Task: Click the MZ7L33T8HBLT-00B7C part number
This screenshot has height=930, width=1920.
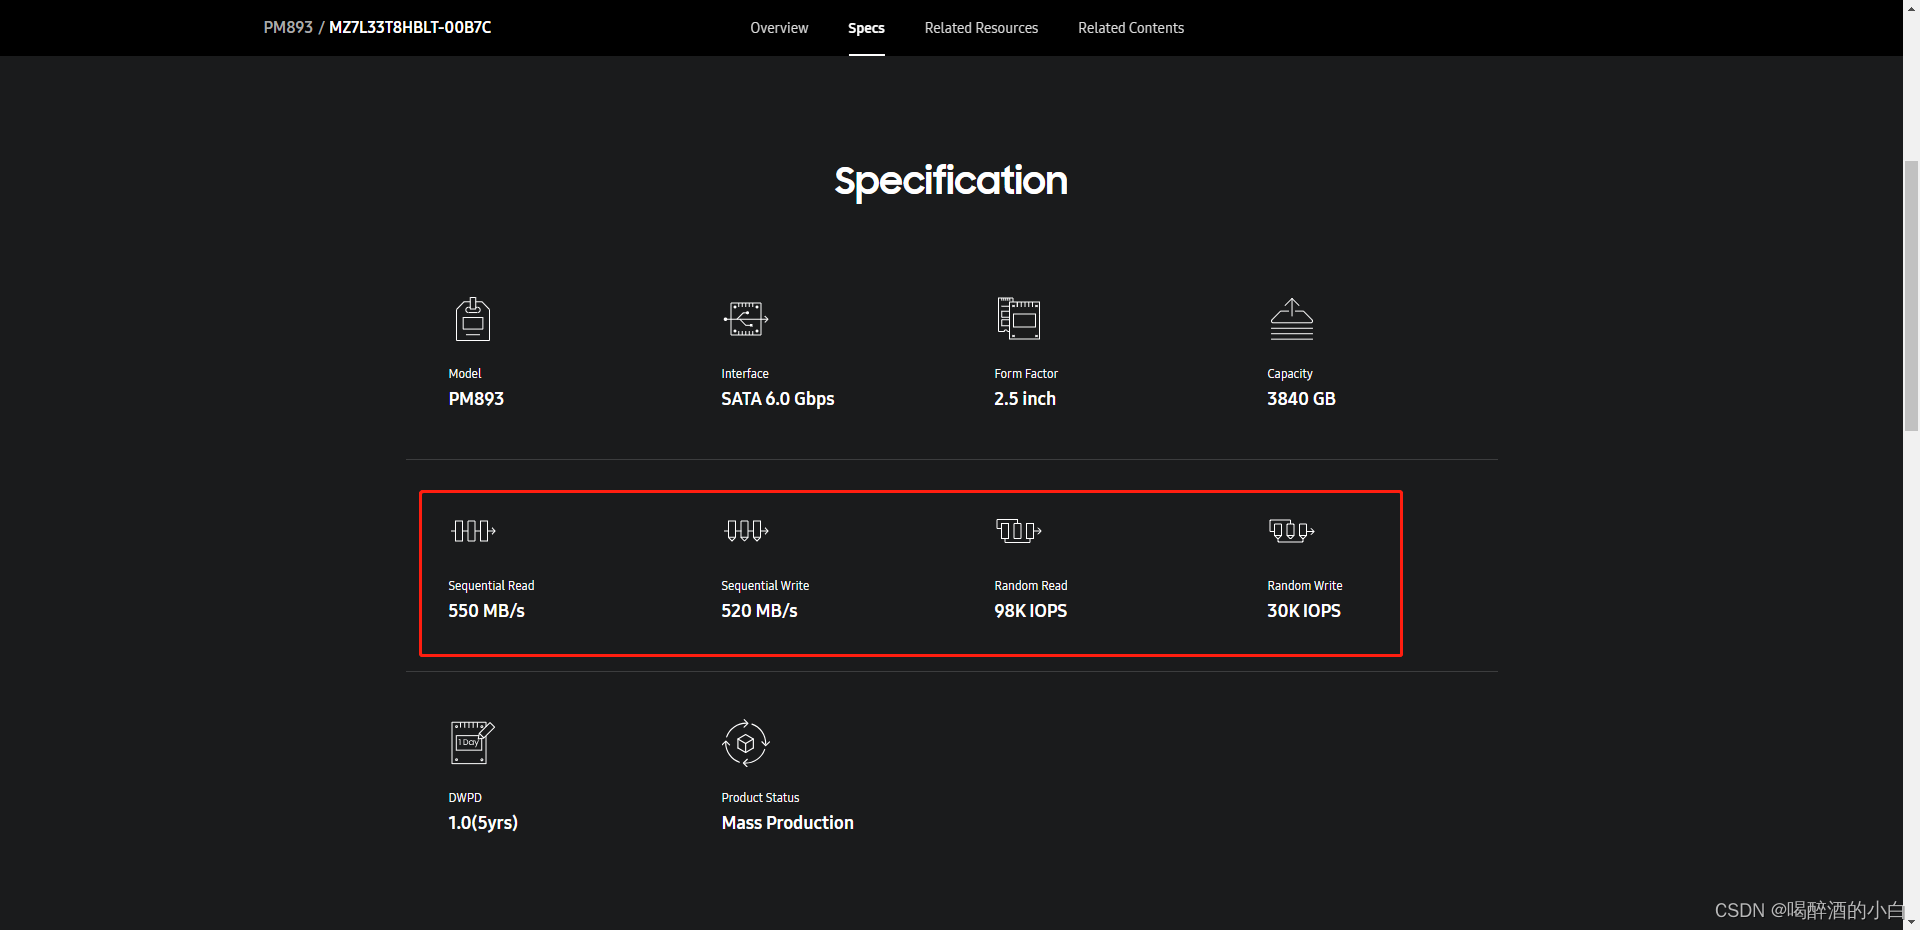Action: [x=410, y=28]
